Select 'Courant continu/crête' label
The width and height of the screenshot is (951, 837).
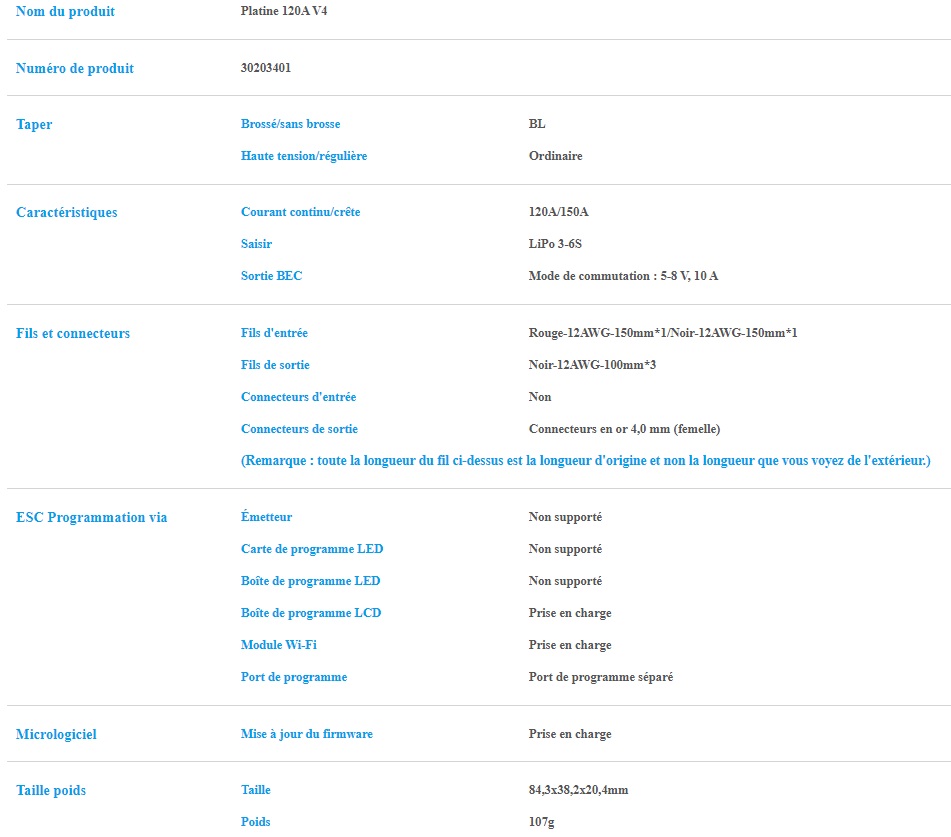click(300, 212)
